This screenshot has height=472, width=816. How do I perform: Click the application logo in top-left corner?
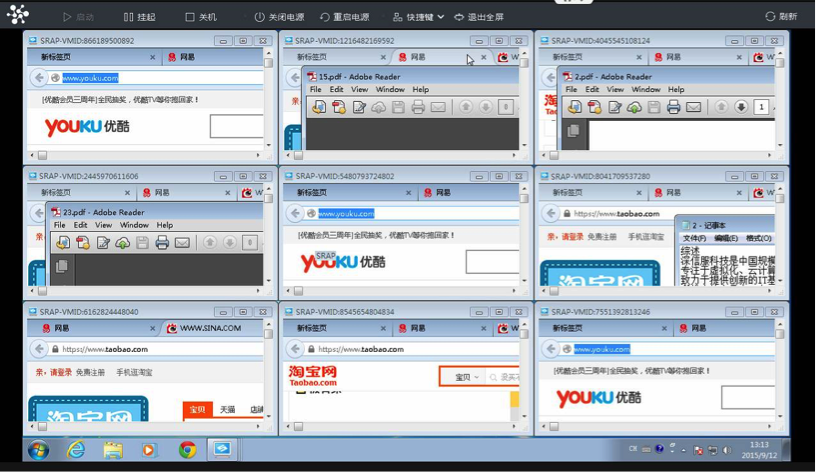[x=18, y=14]
